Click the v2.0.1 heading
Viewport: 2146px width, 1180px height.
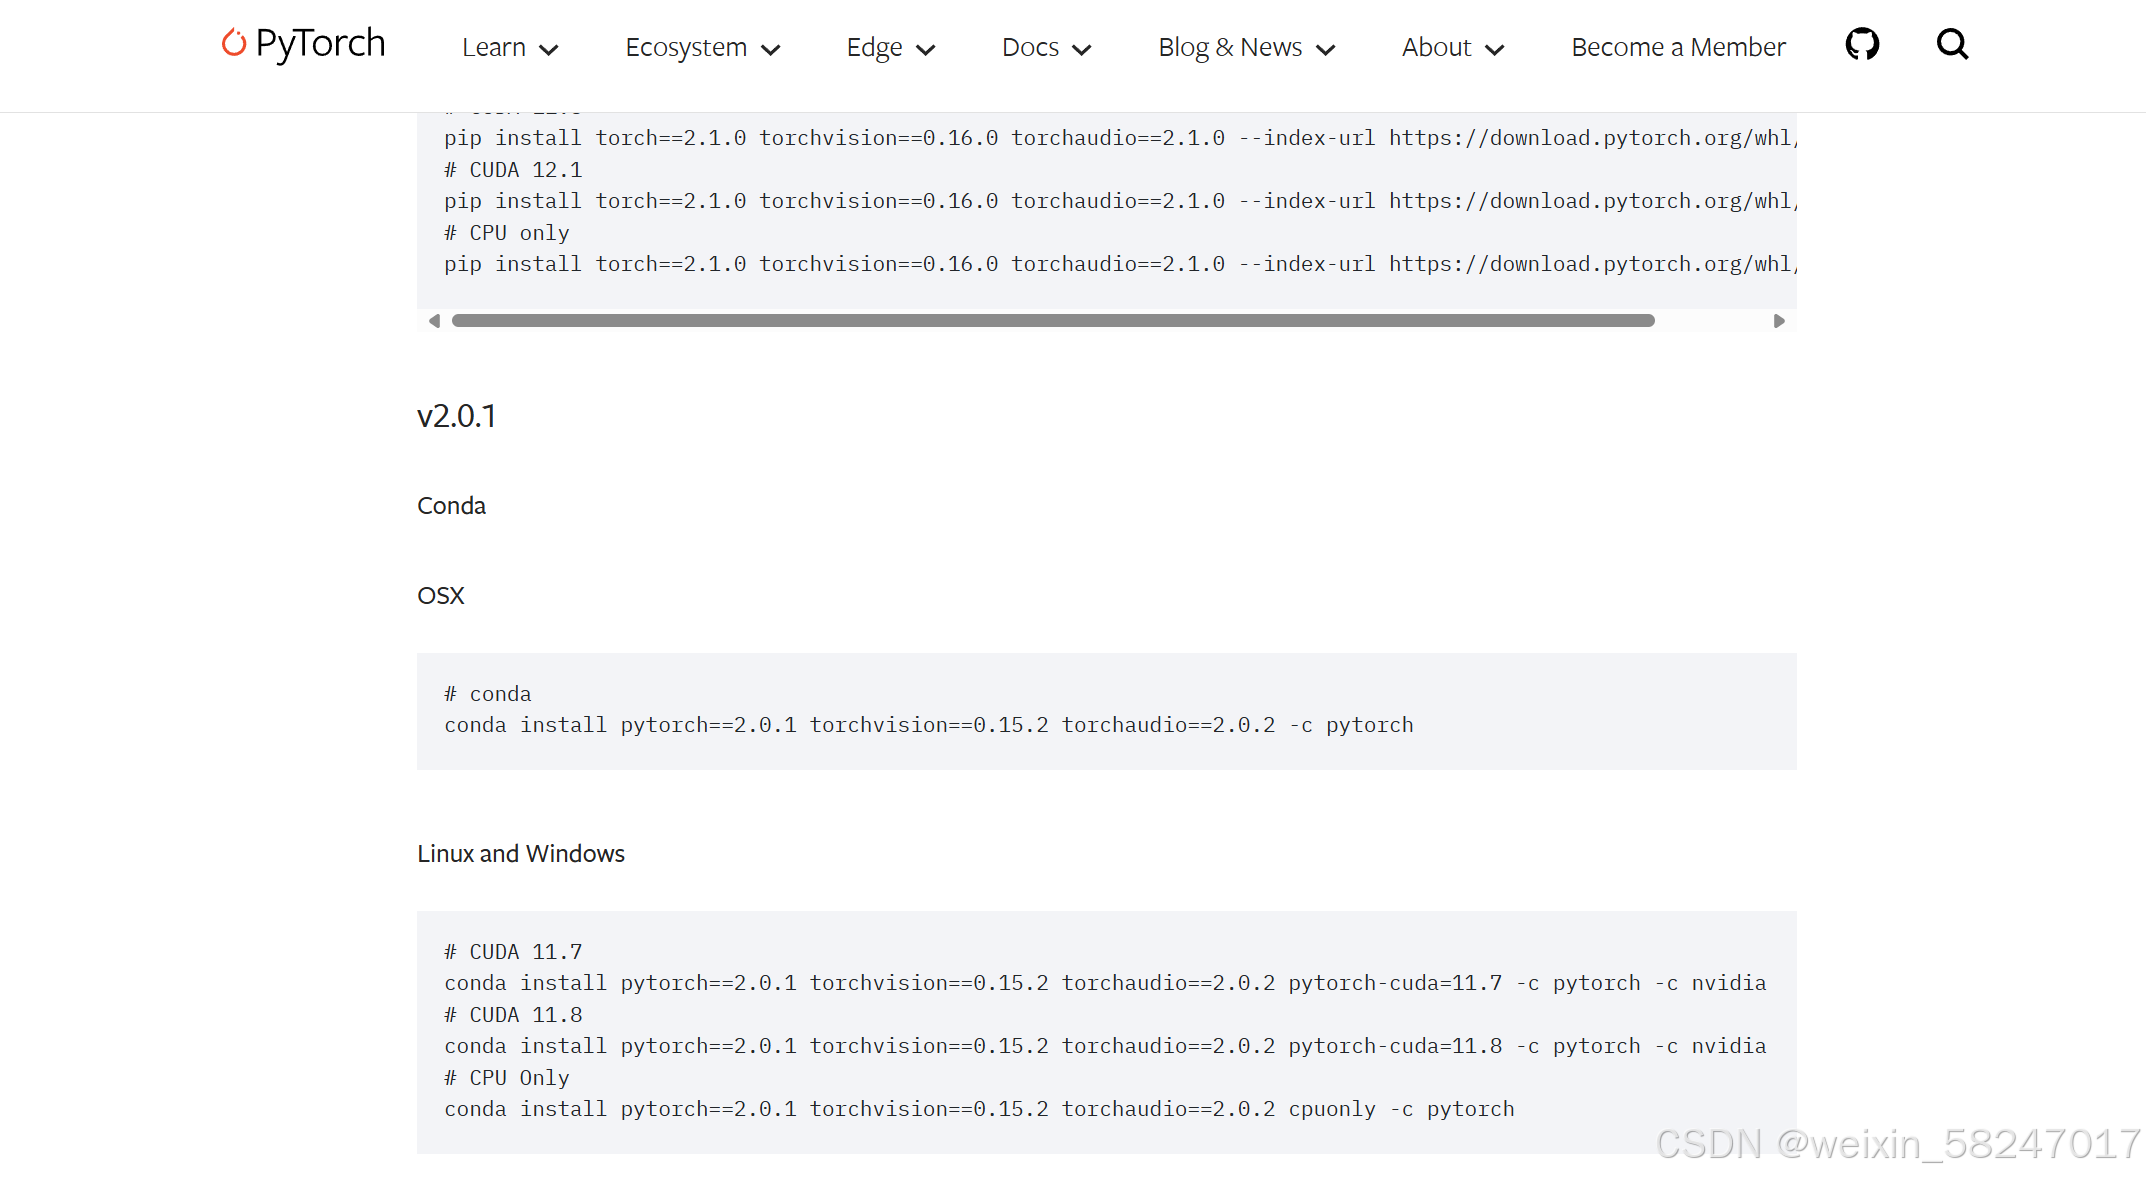(x=456, y=416)
